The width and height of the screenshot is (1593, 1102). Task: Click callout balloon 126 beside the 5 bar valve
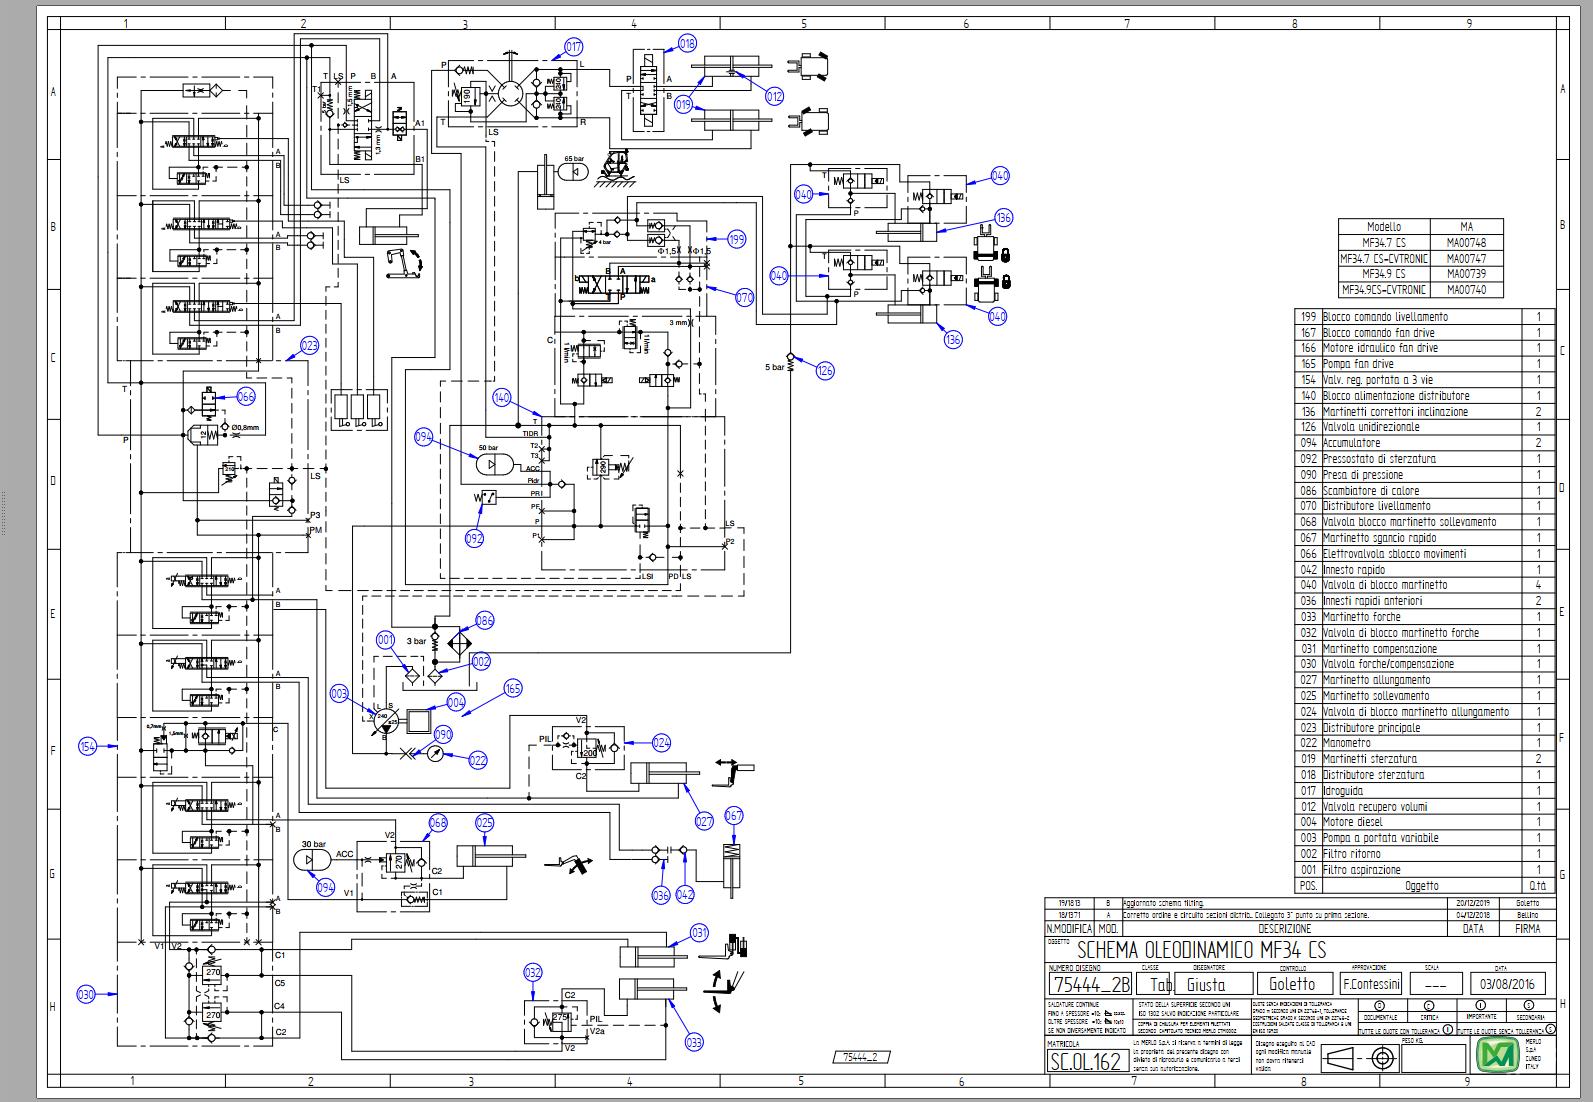click(824, 371)
